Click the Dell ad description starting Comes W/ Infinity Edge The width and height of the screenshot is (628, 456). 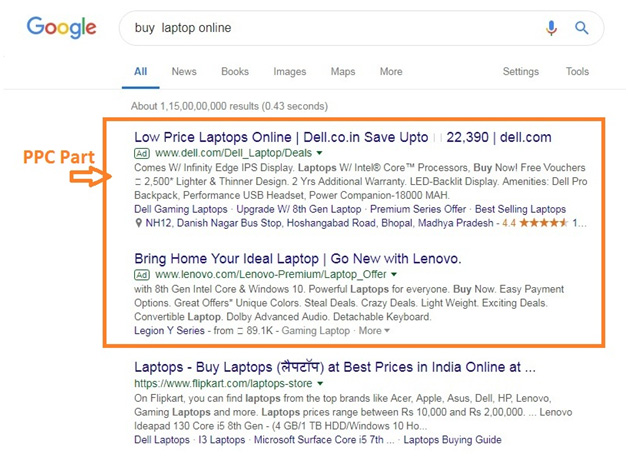360,181
